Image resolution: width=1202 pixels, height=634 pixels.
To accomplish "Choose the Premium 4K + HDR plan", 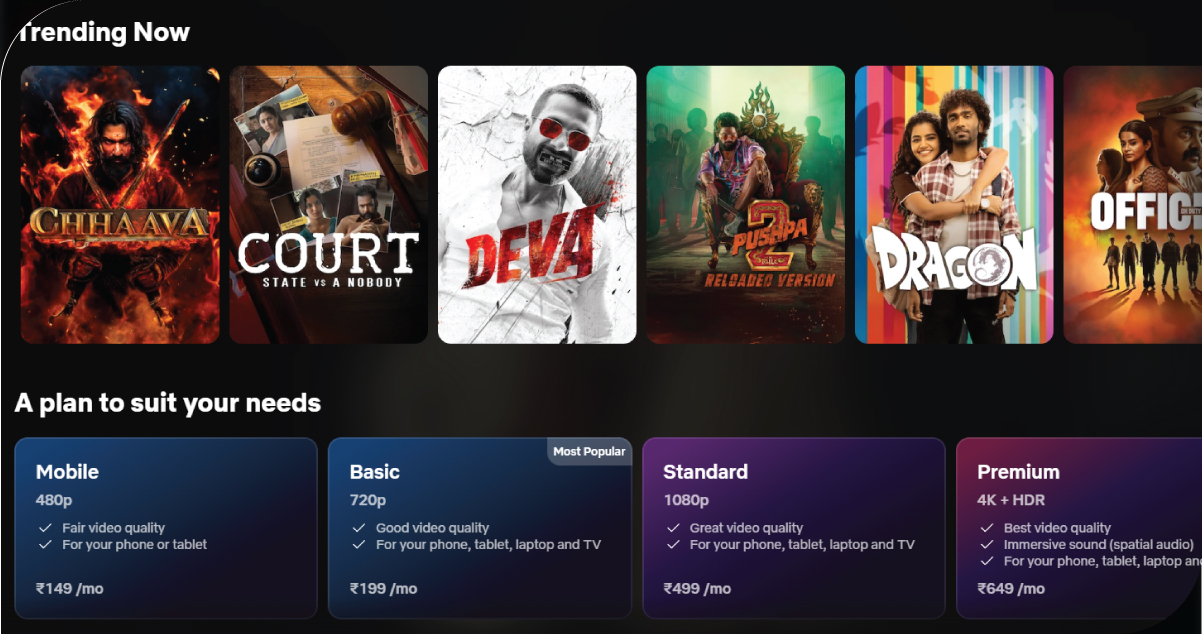I will [1079, 528].
